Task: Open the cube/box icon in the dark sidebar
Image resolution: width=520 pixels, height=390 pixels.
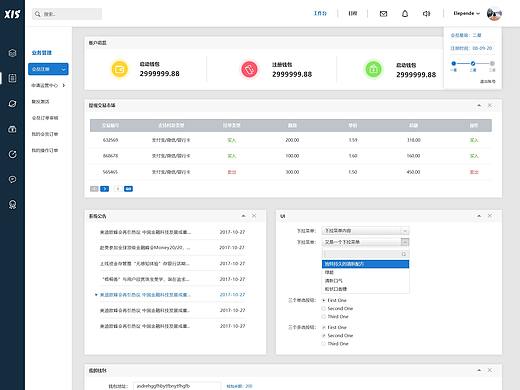Action: coord(12,53)
